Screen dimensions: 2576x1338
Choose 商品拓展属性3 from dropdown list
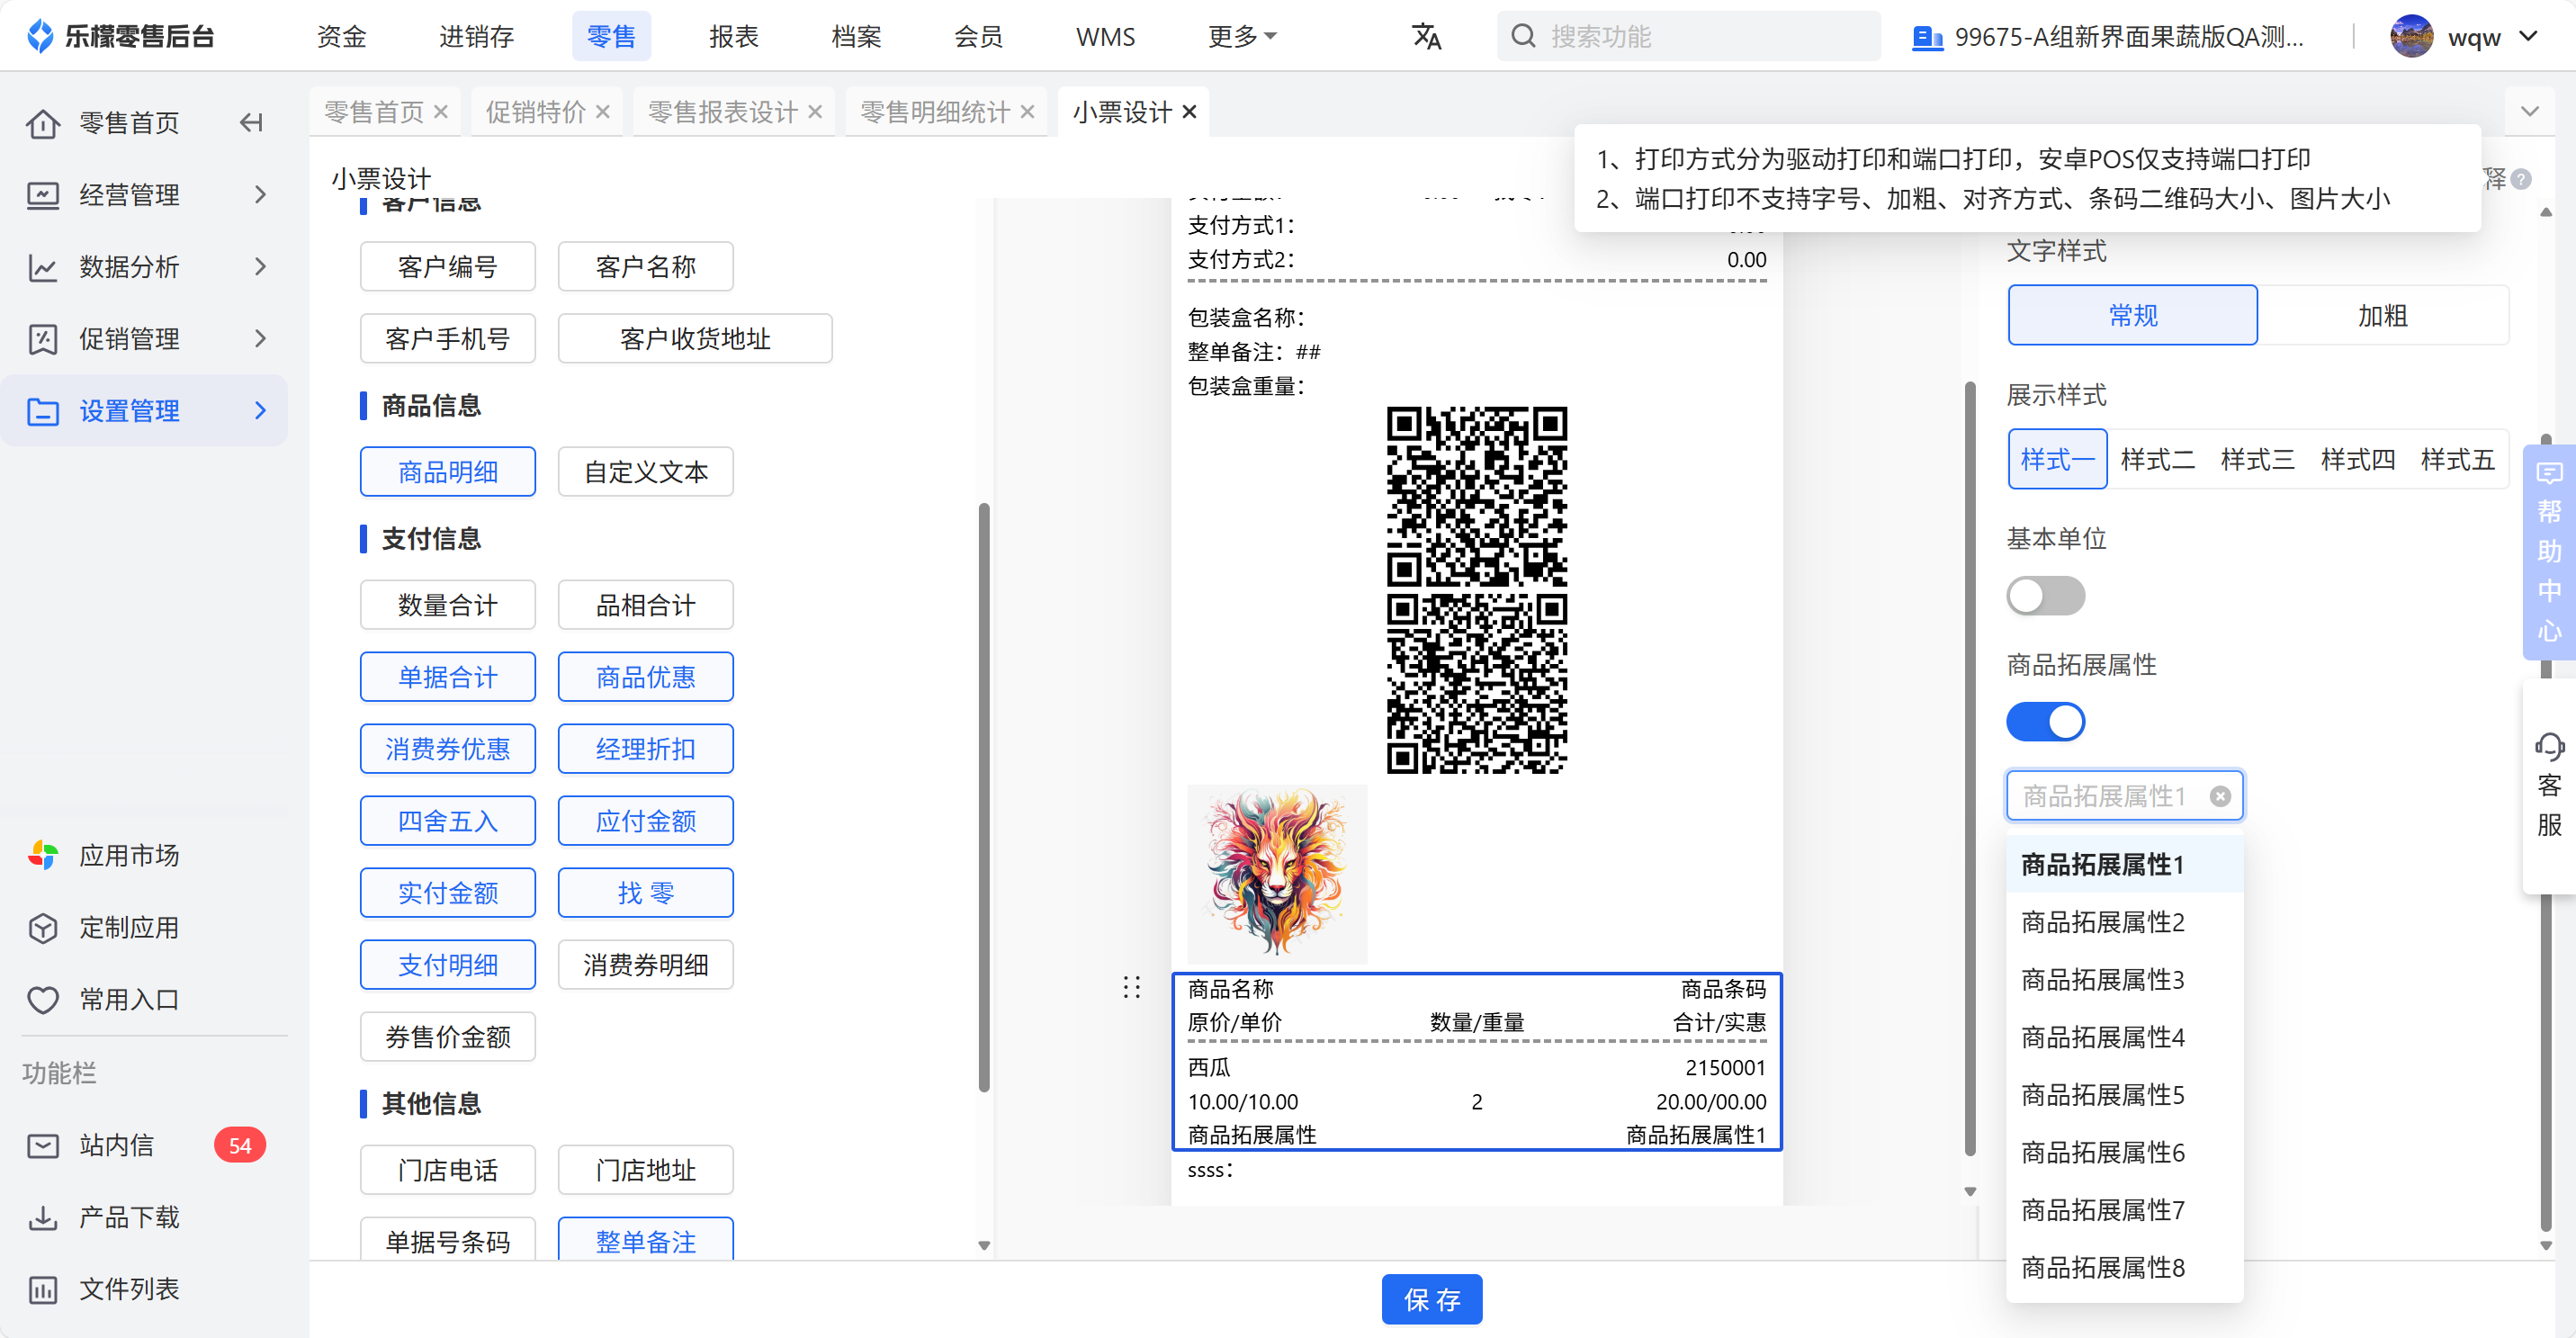click(x=2102, y=980)
